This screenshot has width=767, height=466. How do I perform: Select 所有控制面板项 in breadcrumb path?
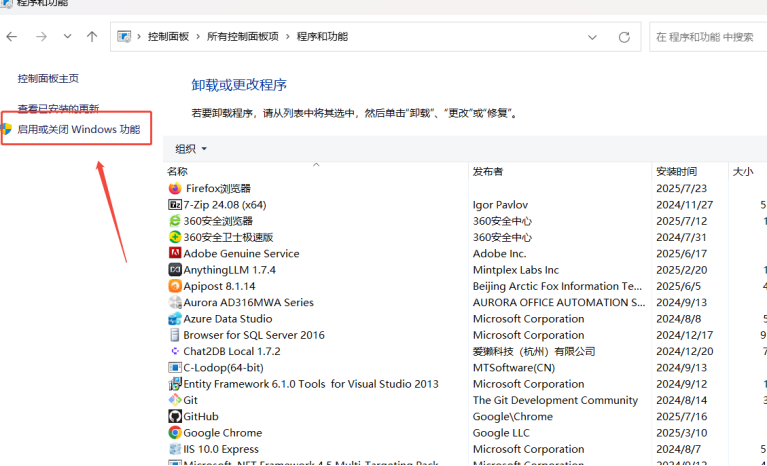243,37
